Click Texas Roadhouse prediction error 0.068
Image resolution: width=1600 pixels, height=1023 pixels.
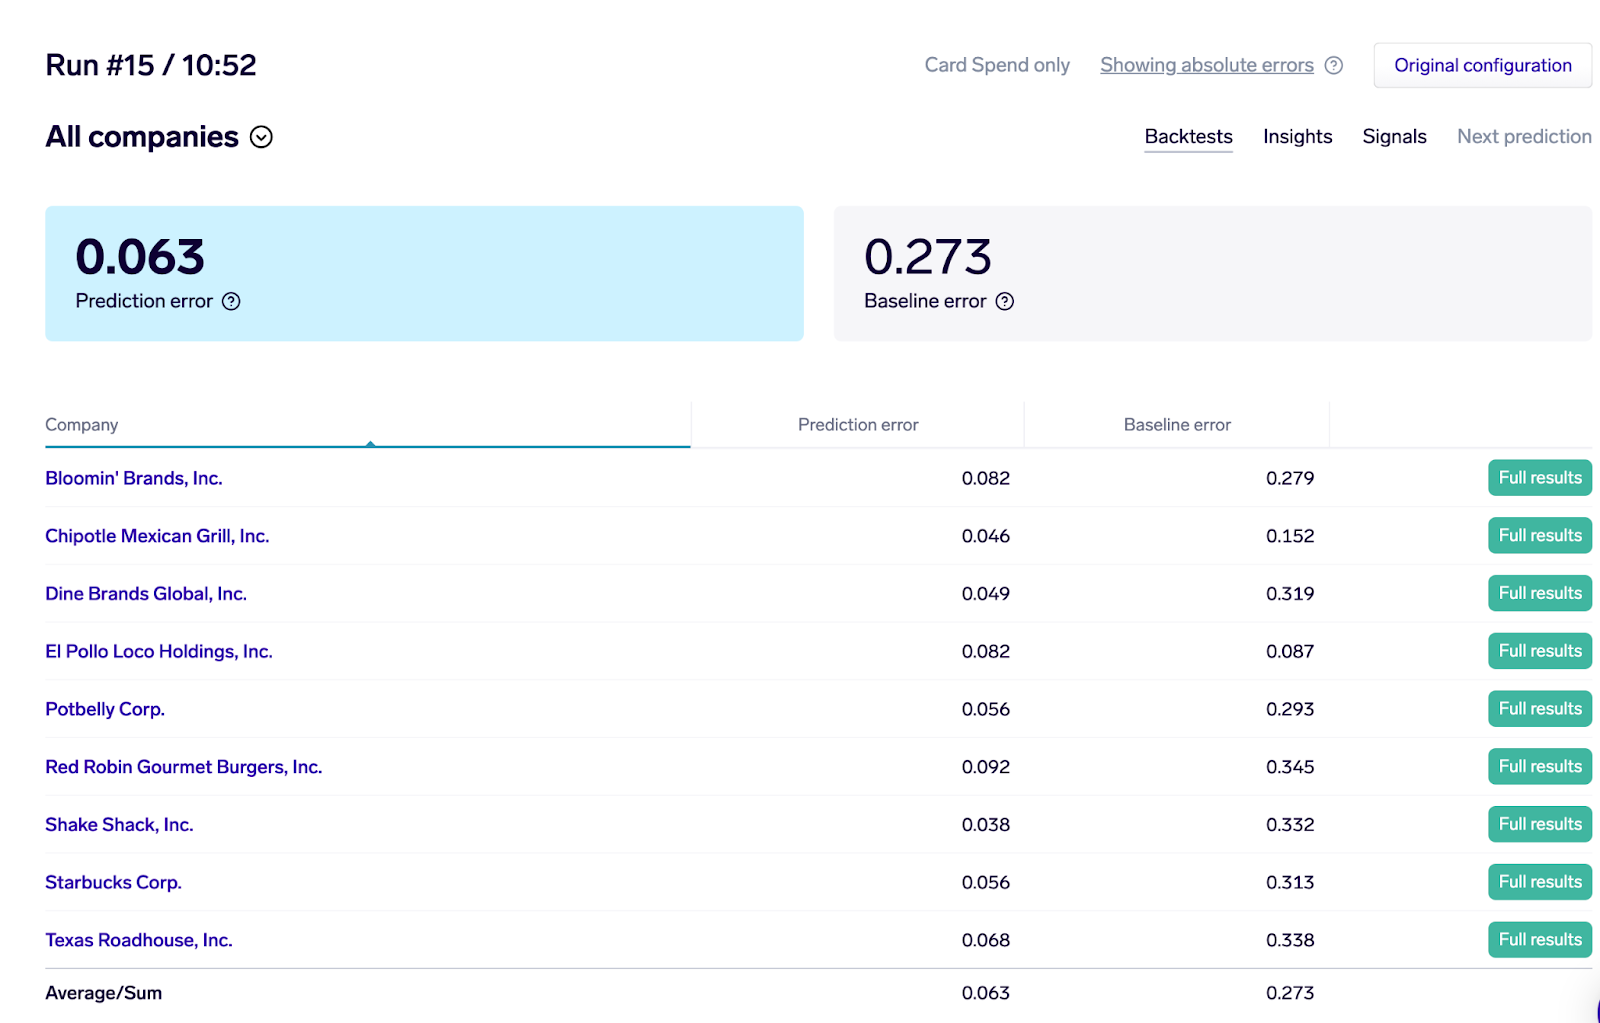(x=986, y=940)
